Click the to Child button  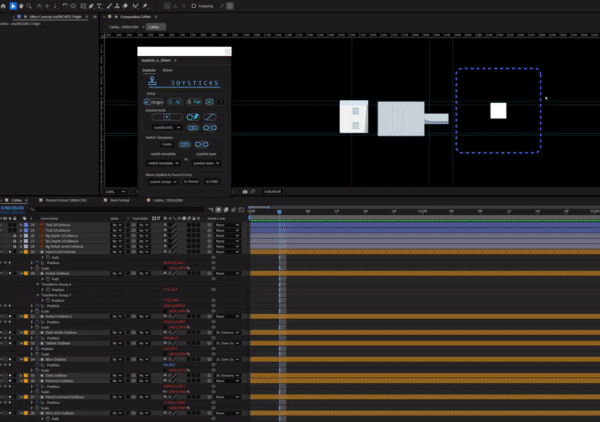click(212, 181)
